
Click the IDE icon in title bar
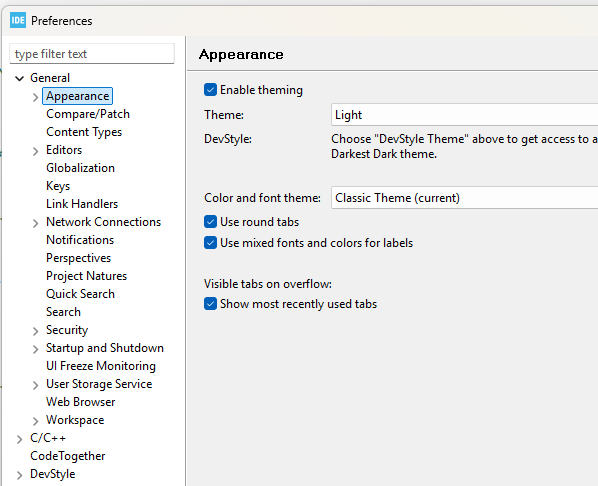coord(18,20)
